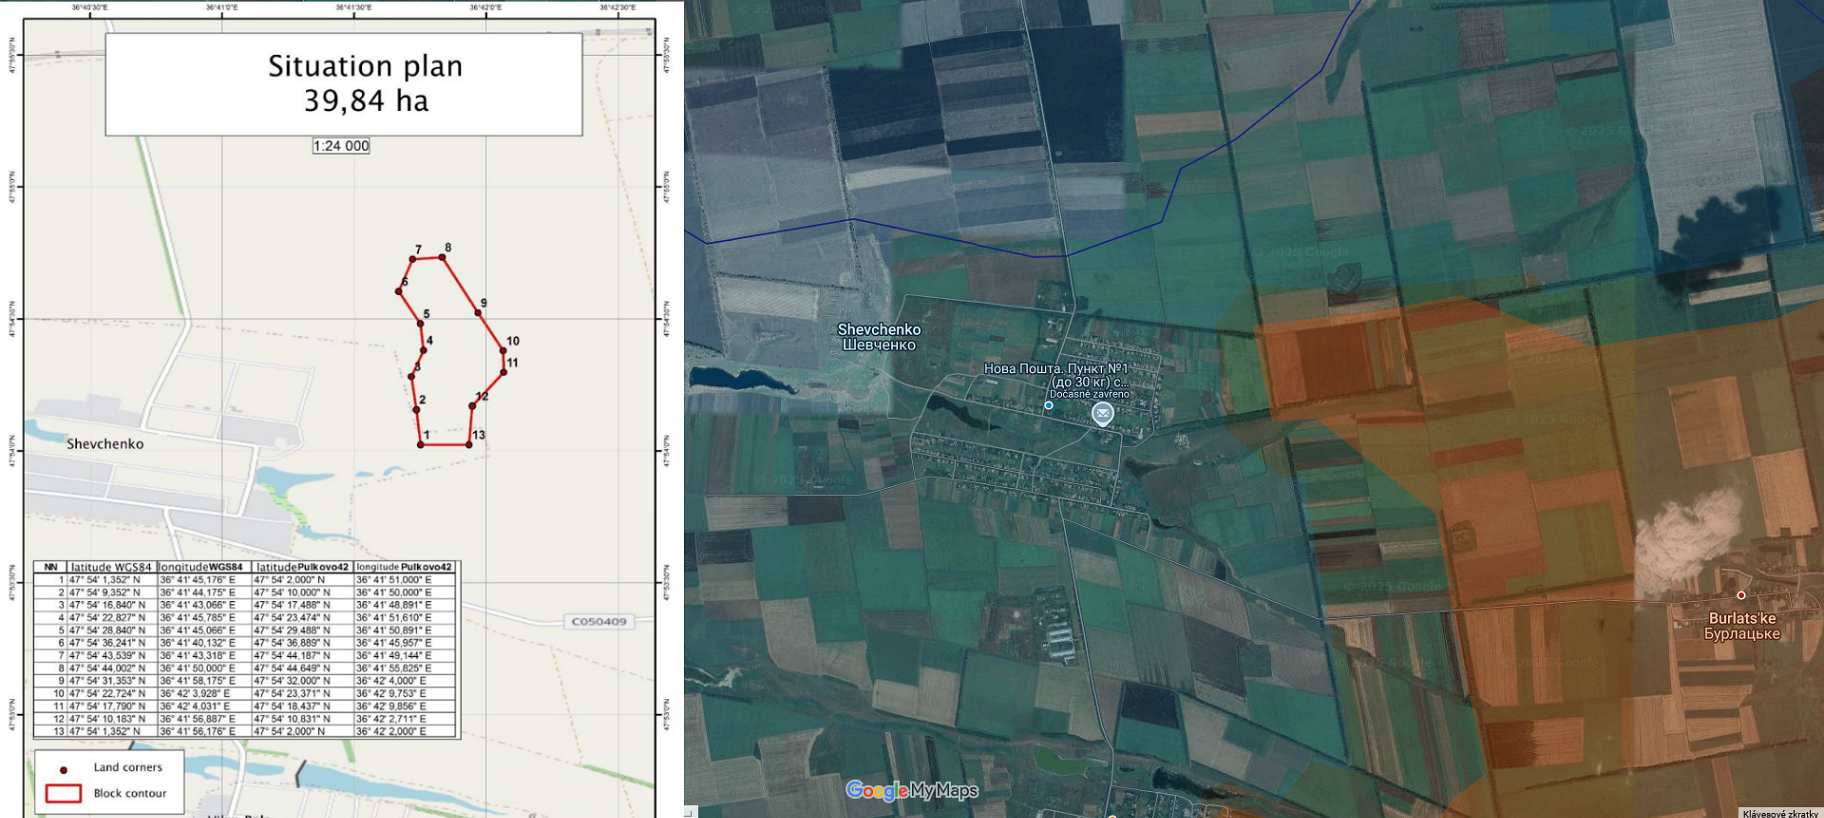Click the Land corners dot symbol in legend
Screen dimensions: 1824x818
point(64,770)
